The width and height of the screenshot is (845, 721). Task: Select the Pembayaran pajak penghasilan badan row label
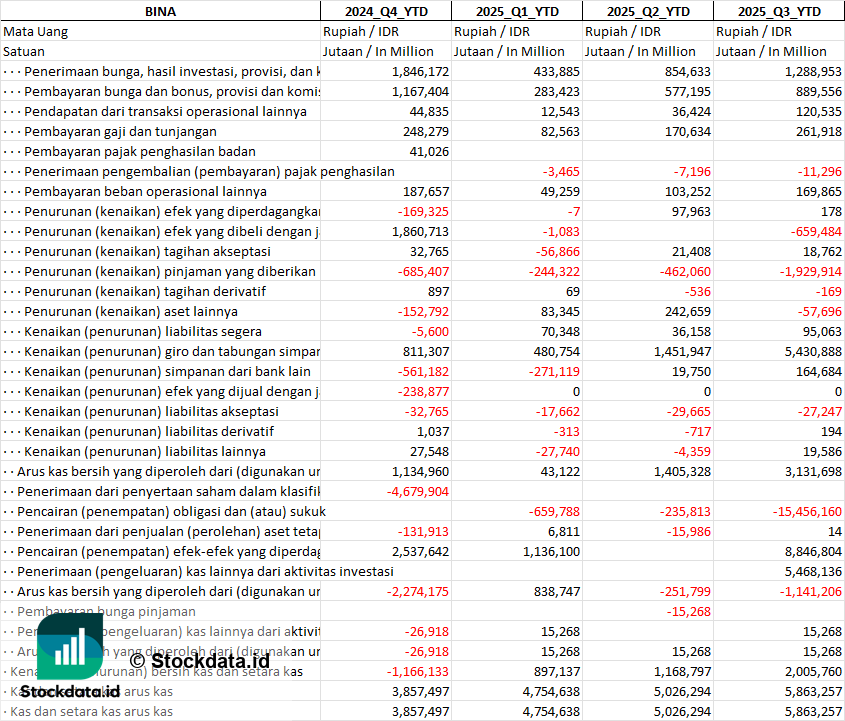click(x=140, y=151)
